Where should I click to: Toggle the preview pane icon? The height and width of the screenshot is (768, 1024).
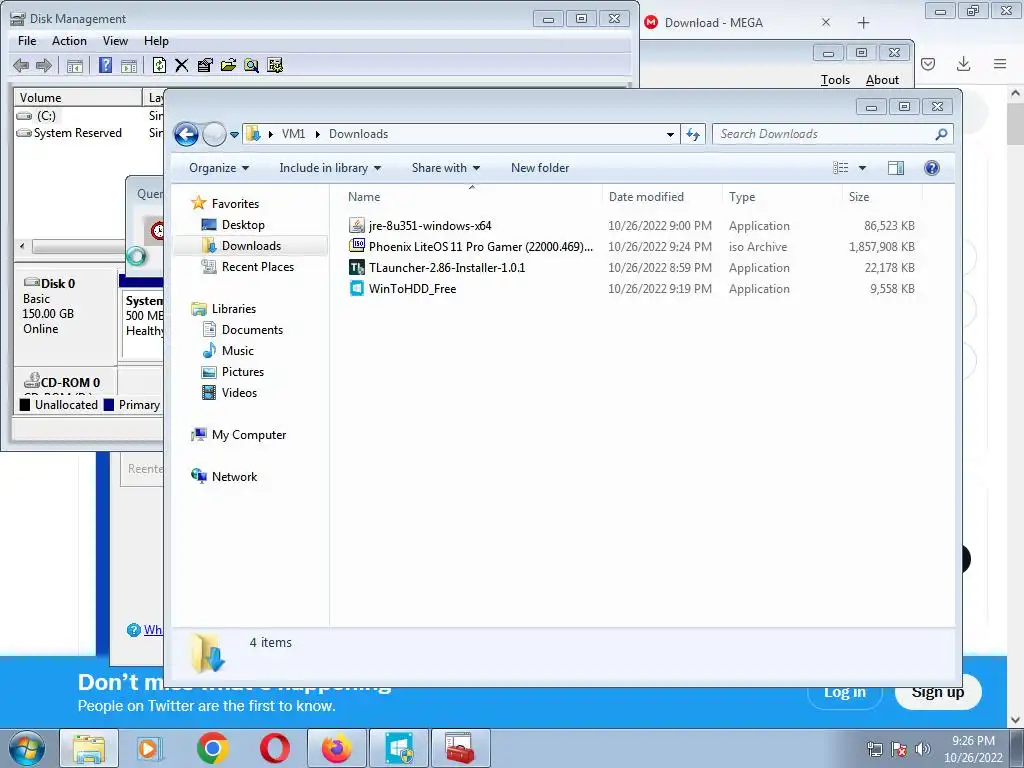(896, 168)
